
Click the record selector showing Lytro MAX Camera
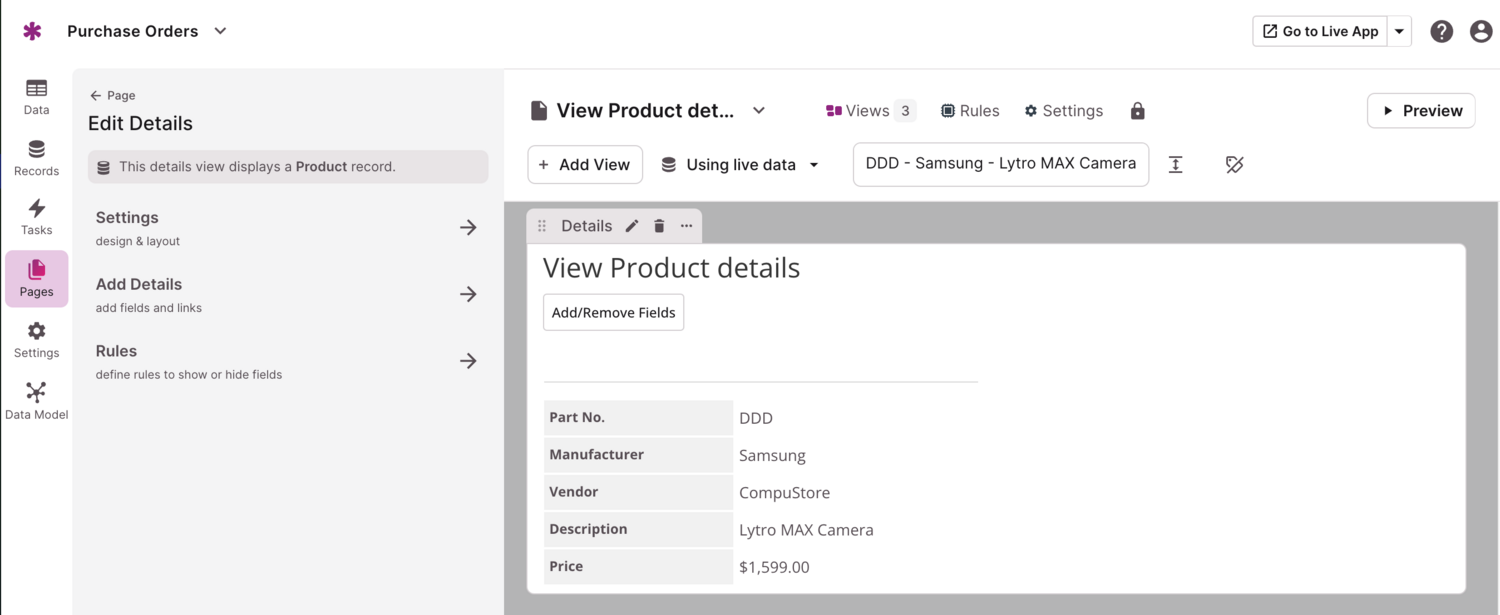(1000, 164)
